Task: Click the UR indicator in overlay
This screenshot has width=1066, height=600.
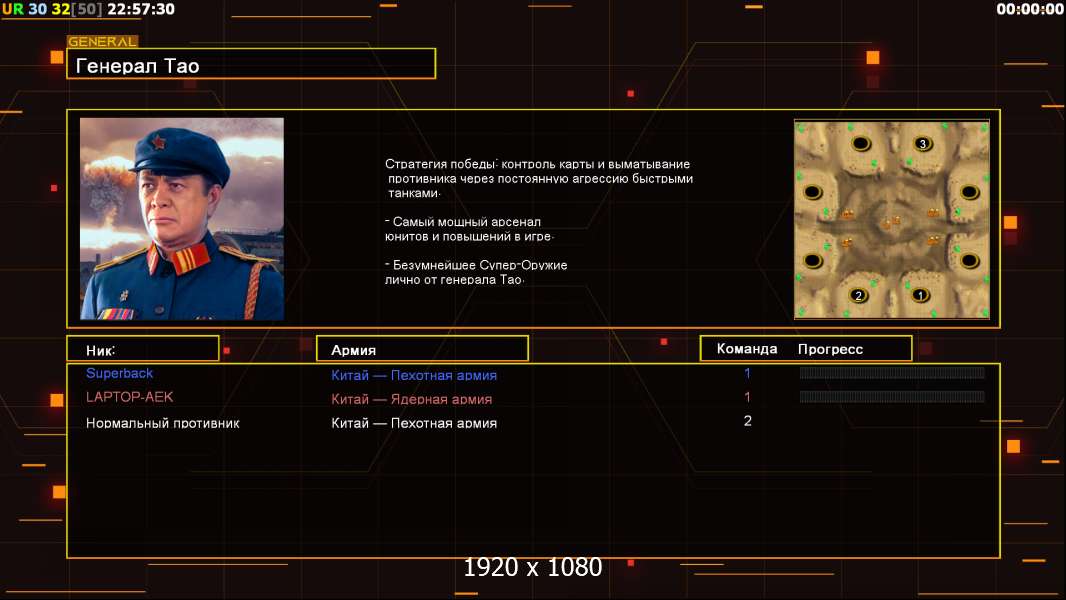Action: click(12, 9)
